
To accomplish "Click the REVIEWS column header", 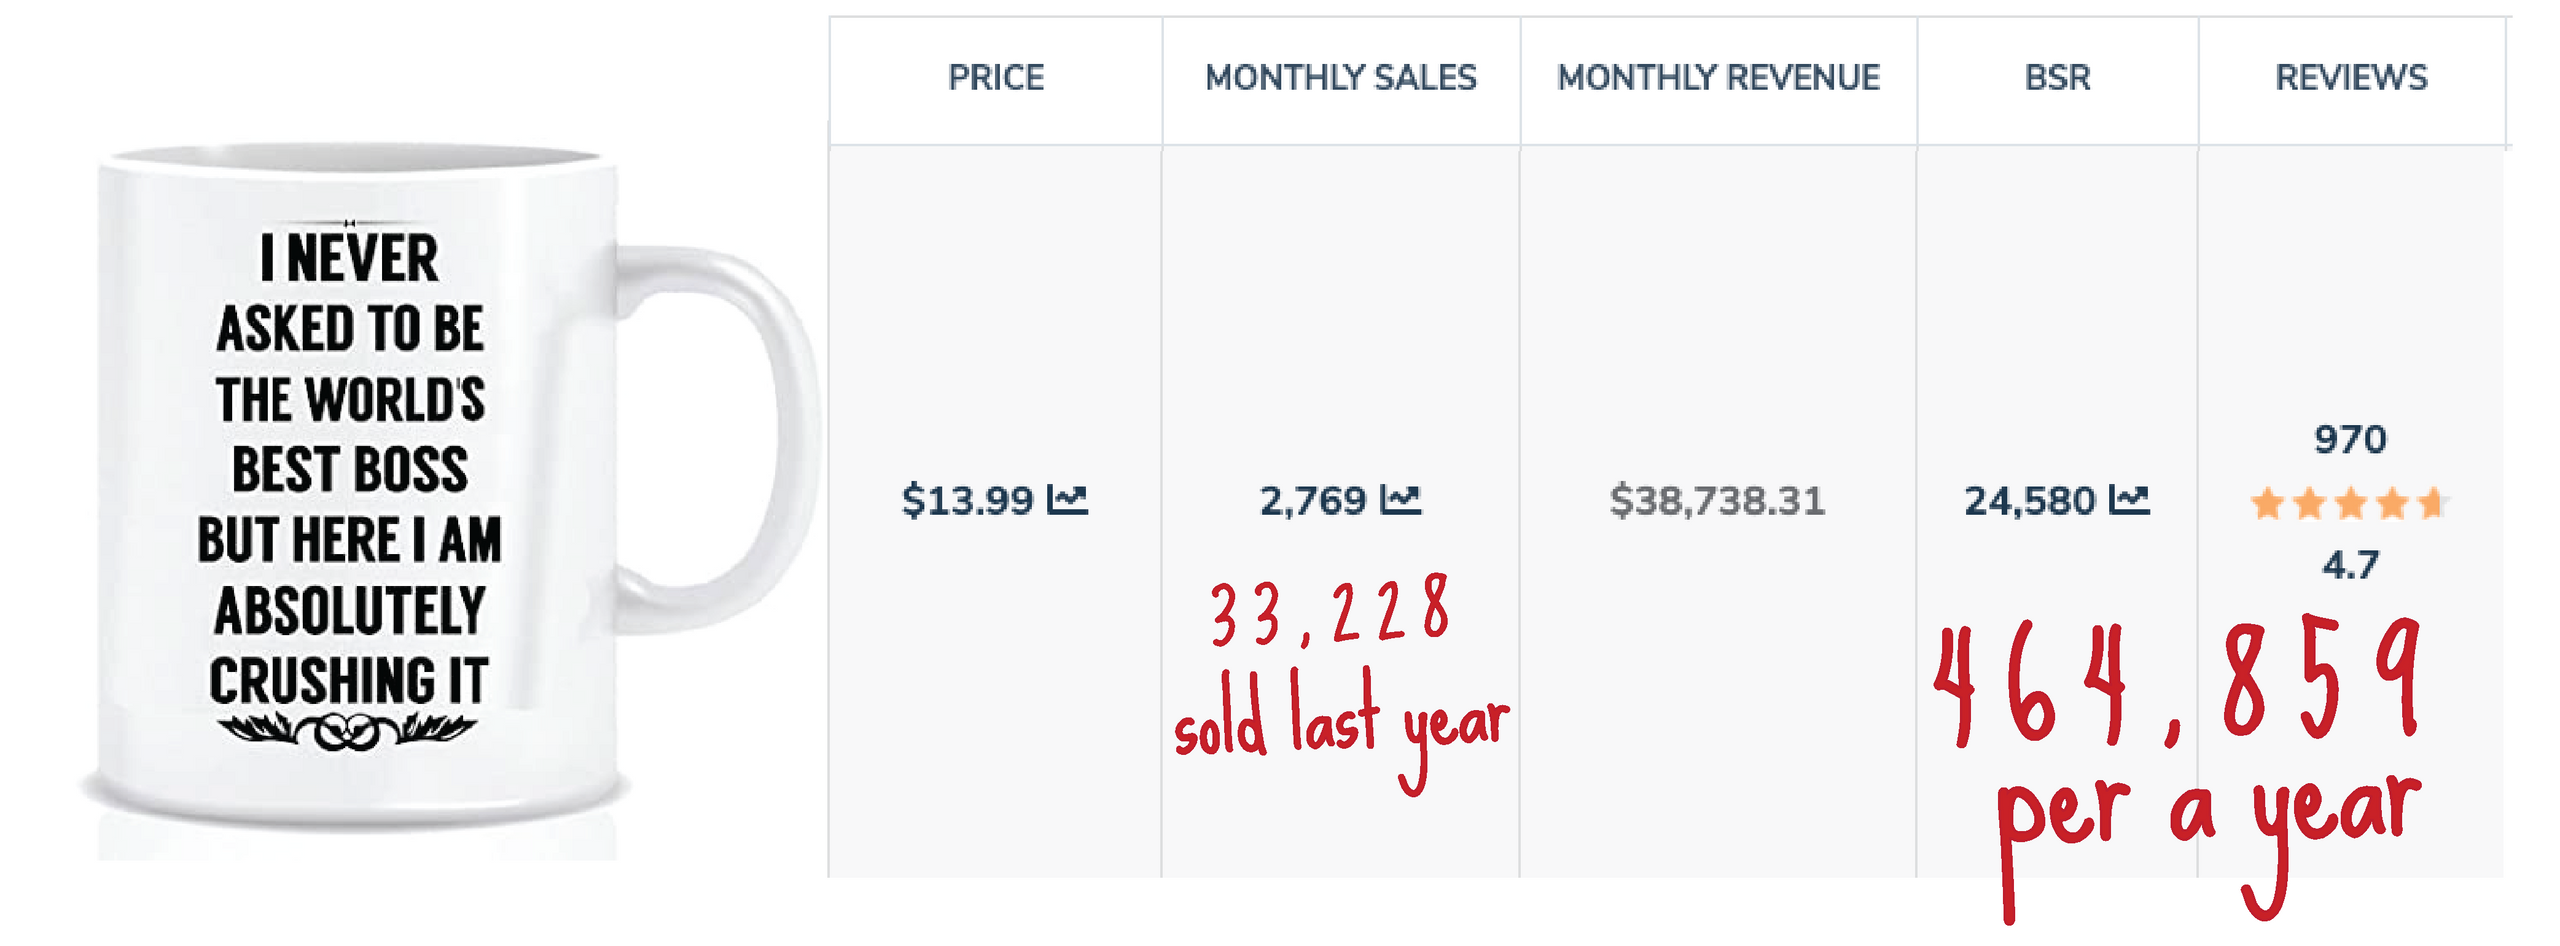I will [2351, 77].
